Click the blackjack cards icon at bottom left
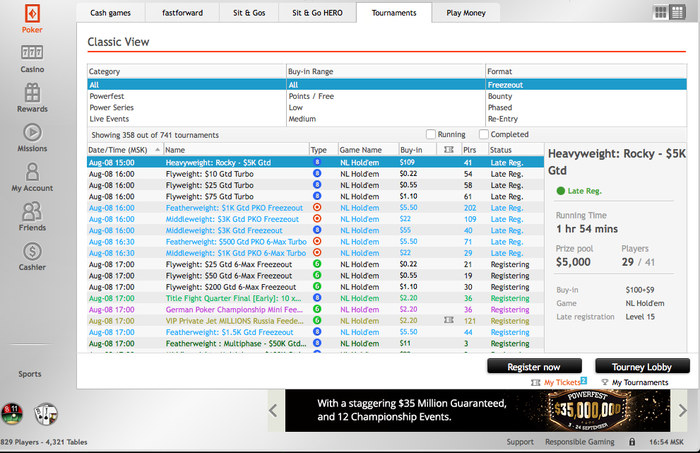This screenshot has width=700, height=453. tap(46, 414)
